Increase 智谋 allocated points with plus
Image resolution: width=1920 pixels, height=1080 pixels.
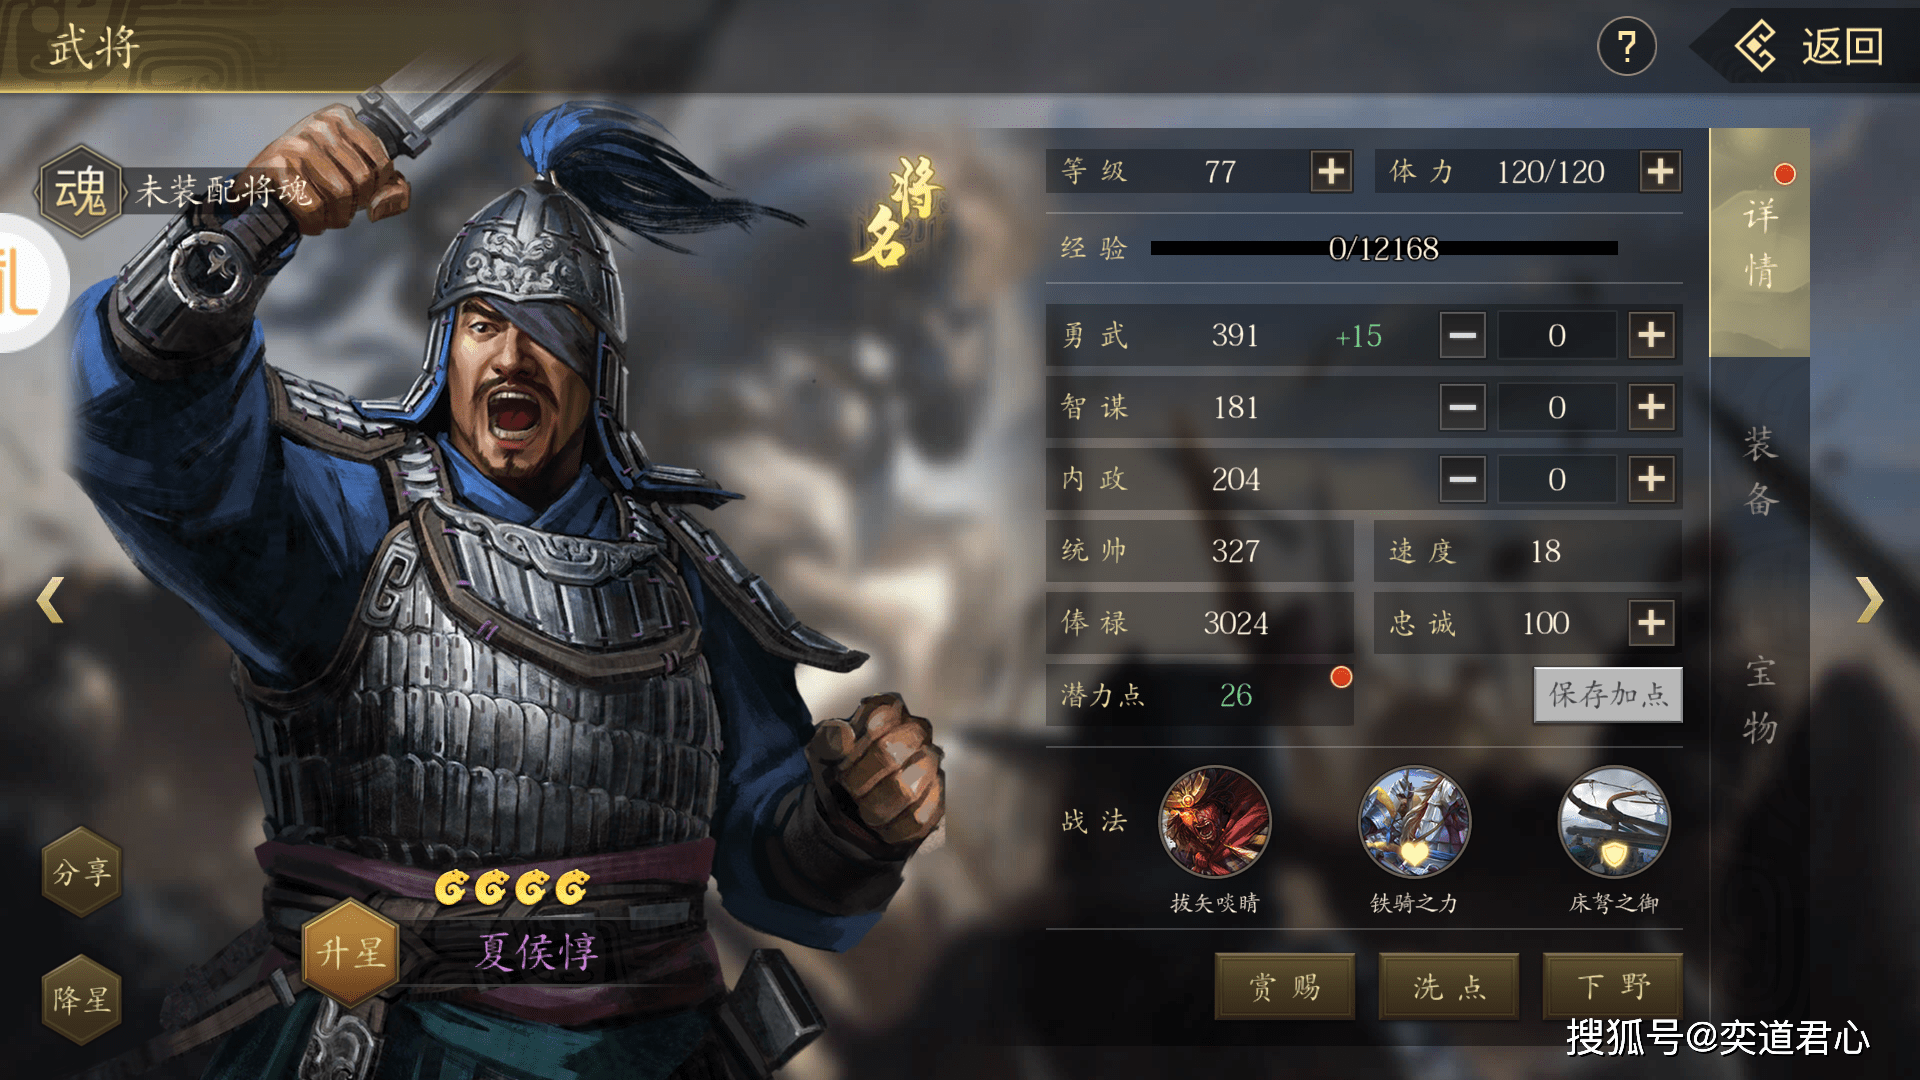(x=1651, y=407)
